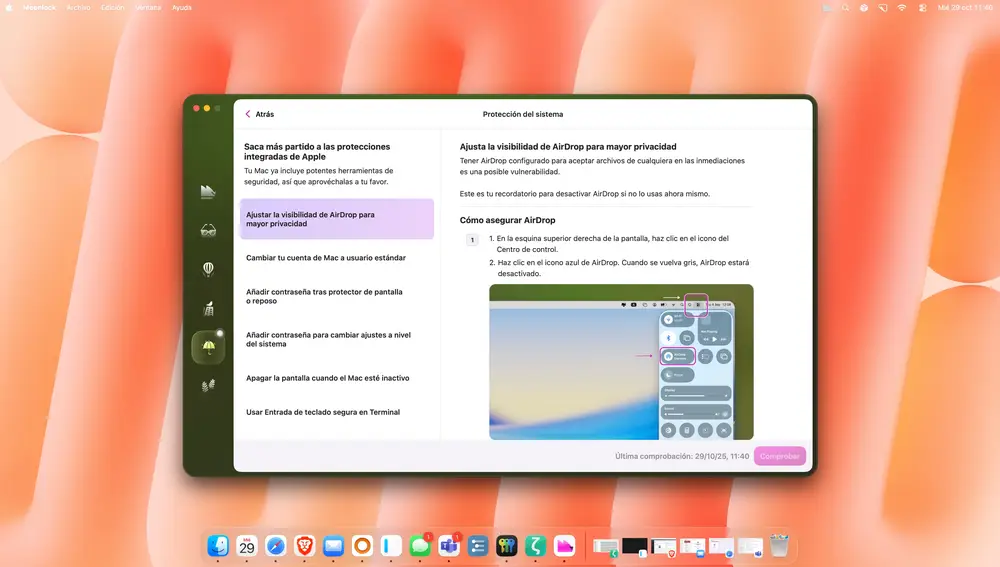Viewport: 1000px width, 567px height.
Task: Click the wheat icon in the sidebar
Action: click(x=208, y=386)
